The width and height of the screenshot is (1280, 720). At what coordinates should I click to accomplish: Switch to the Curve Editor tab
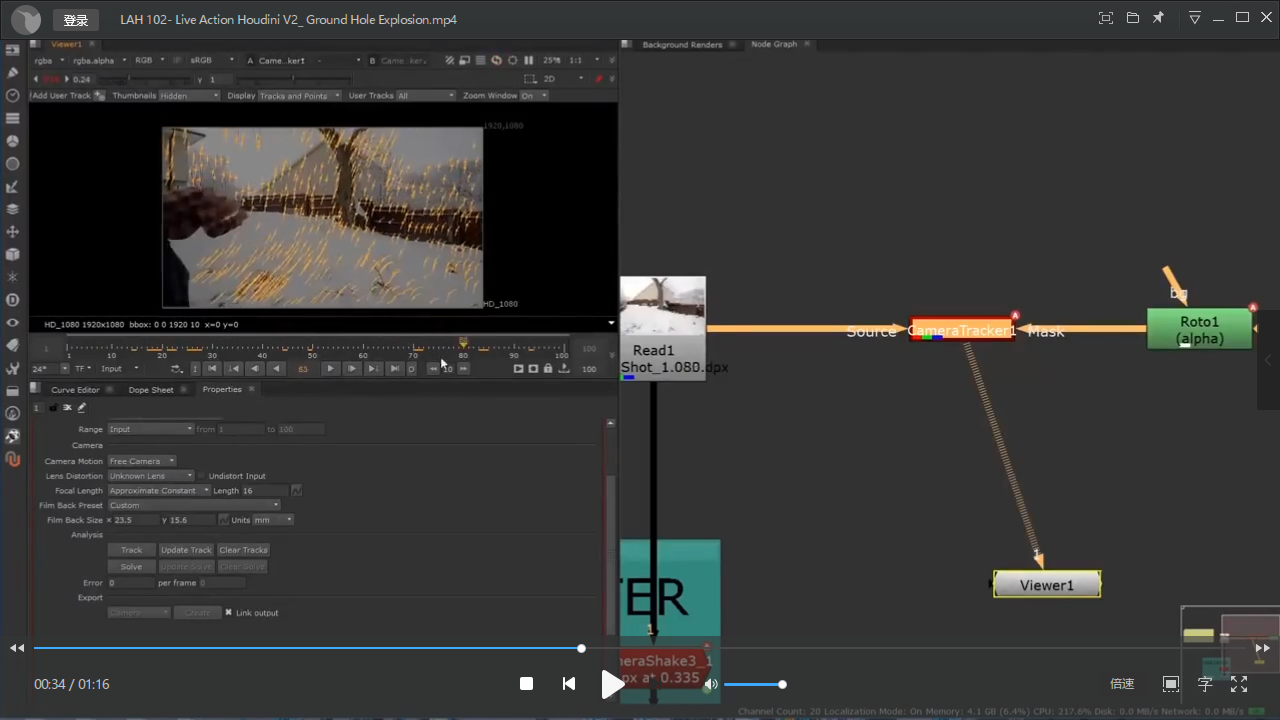point(75,390)
